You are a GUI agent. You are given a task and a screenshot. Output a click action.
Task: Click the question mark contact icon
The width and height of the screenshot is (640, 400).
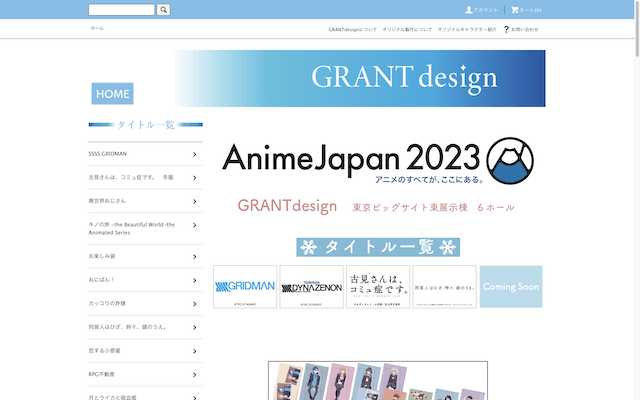point(506,29)
